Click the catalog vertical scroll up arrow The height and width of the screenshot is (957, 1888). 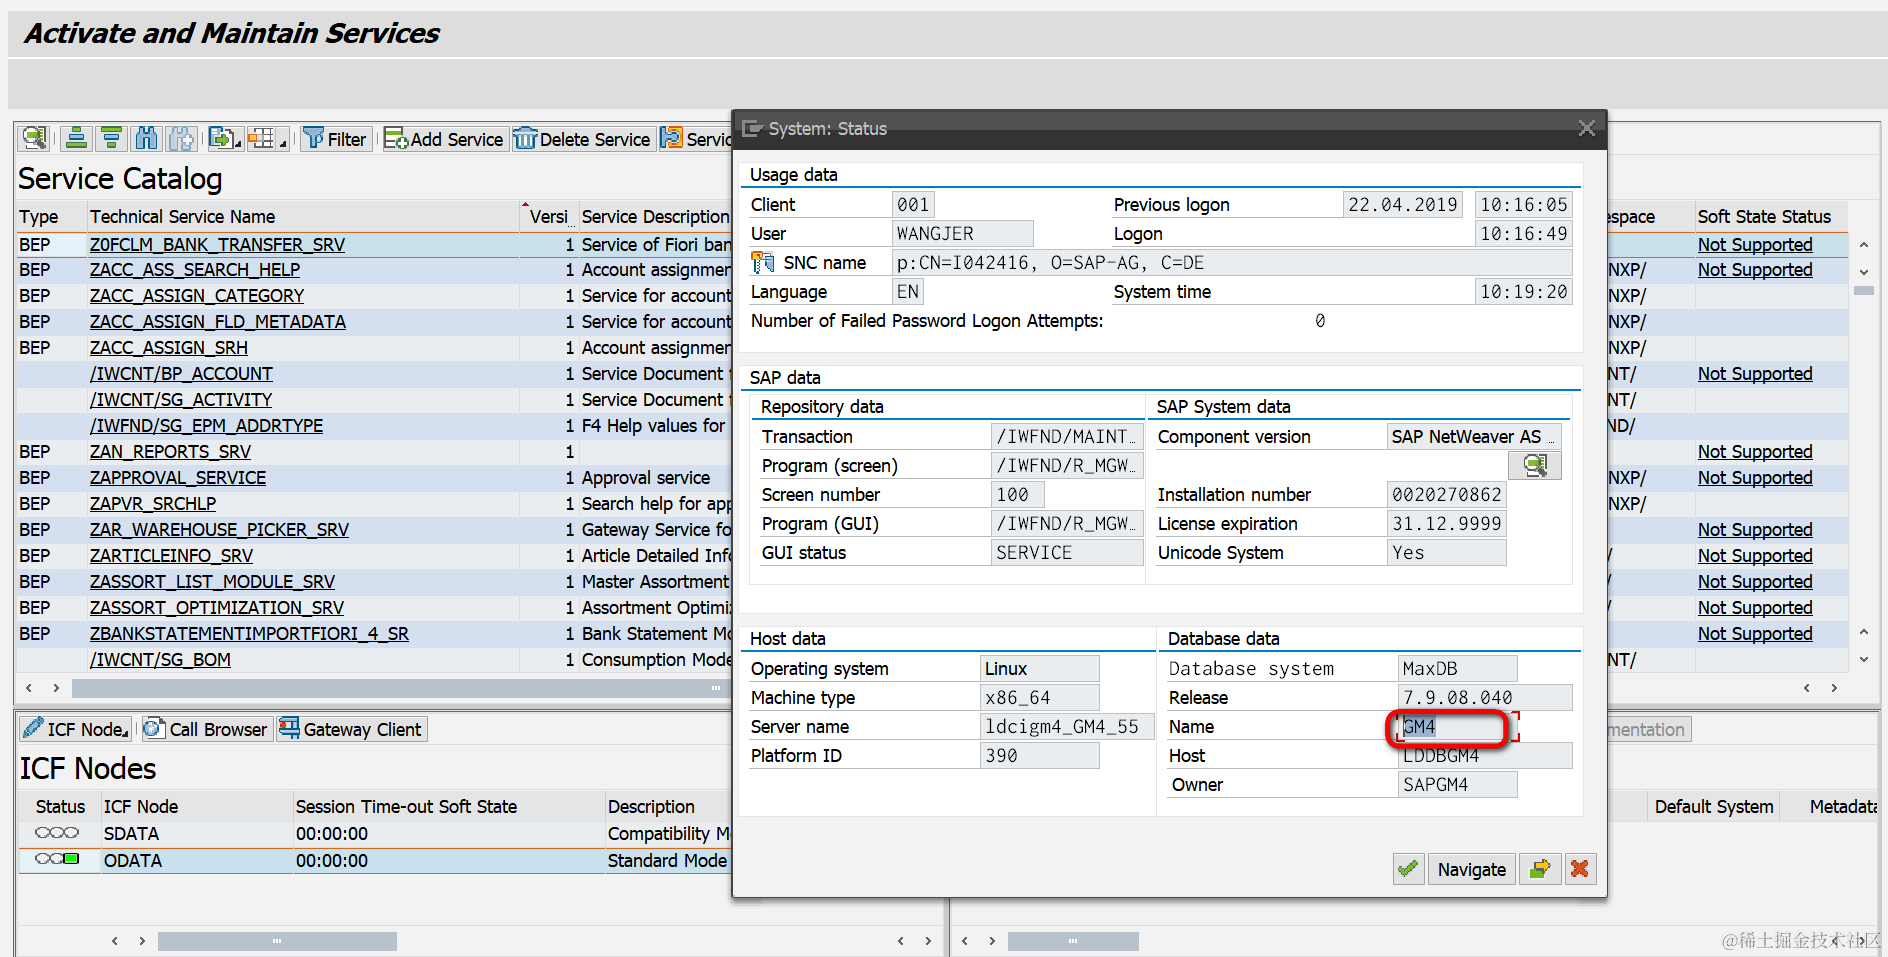click(x=1864, y=245)
